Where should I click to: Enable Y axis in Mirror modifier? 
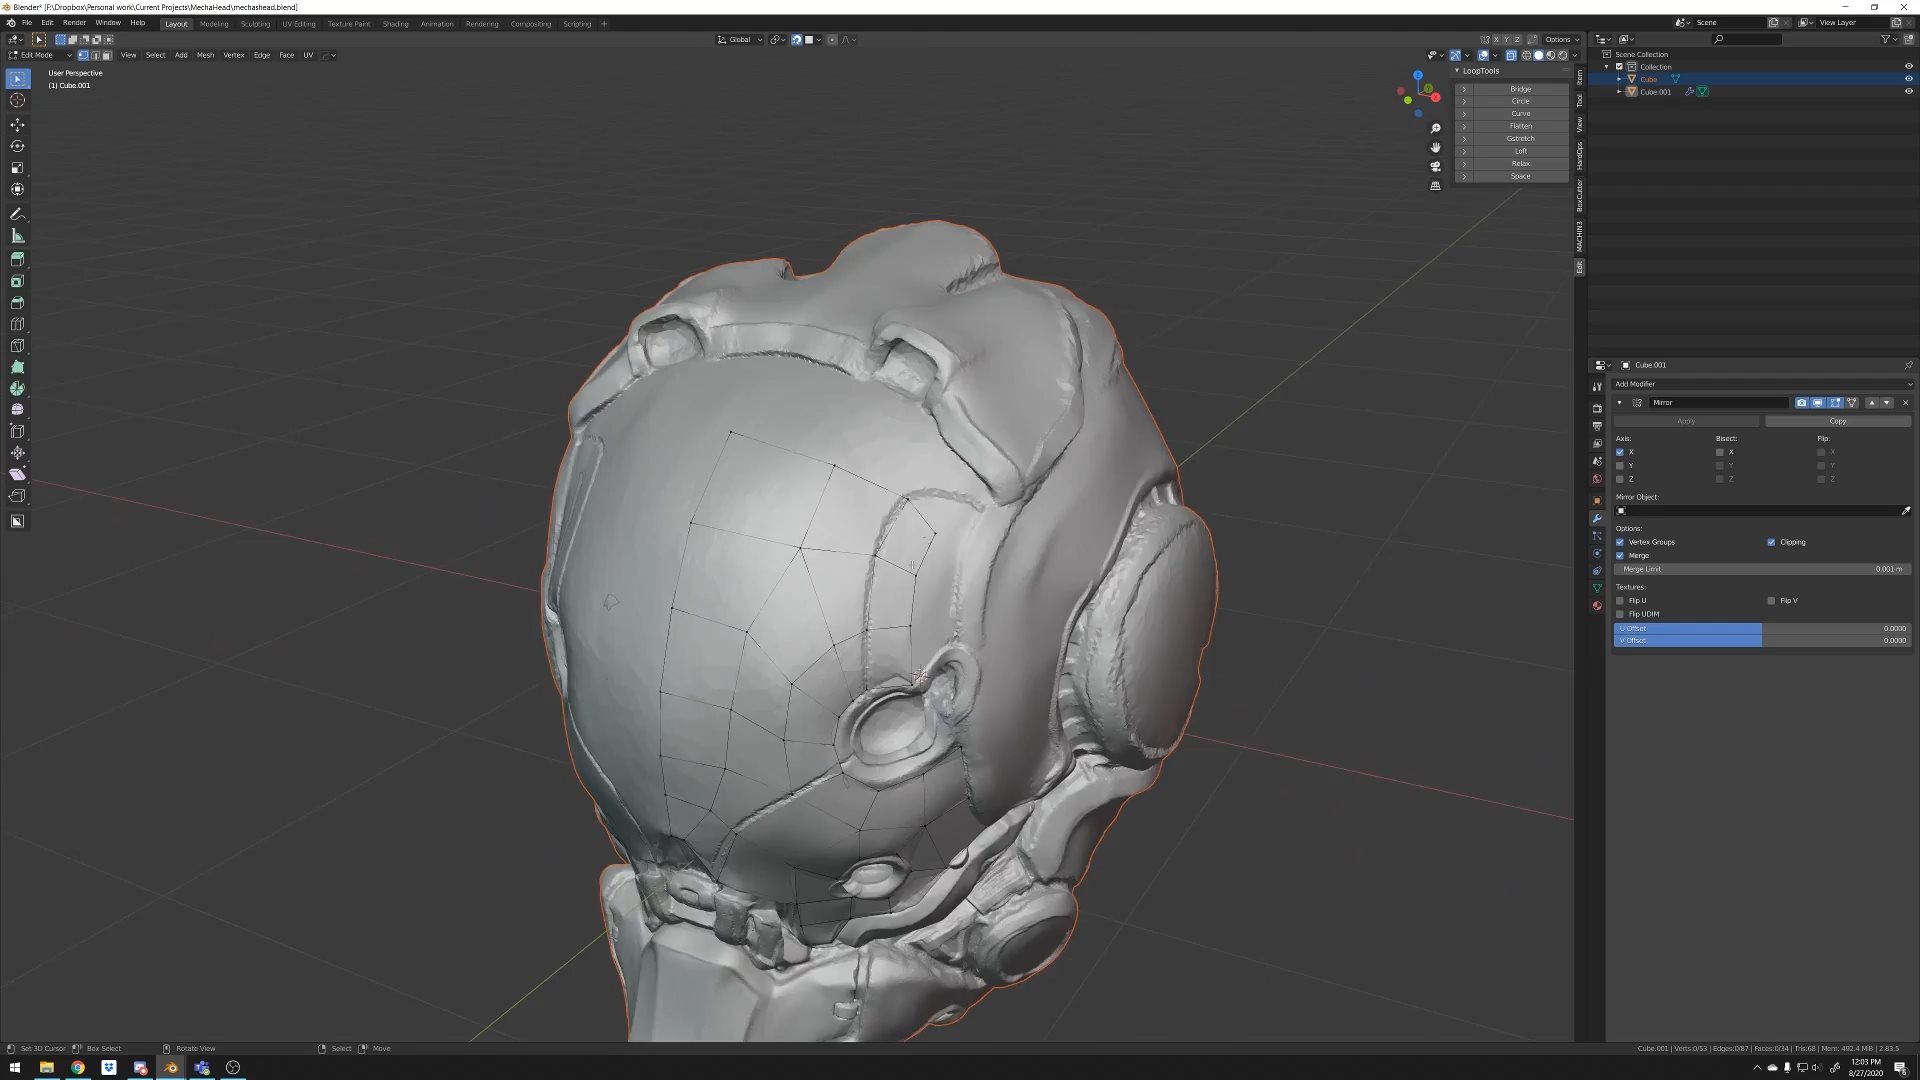pyautogui.click(x=1620, y=466)
